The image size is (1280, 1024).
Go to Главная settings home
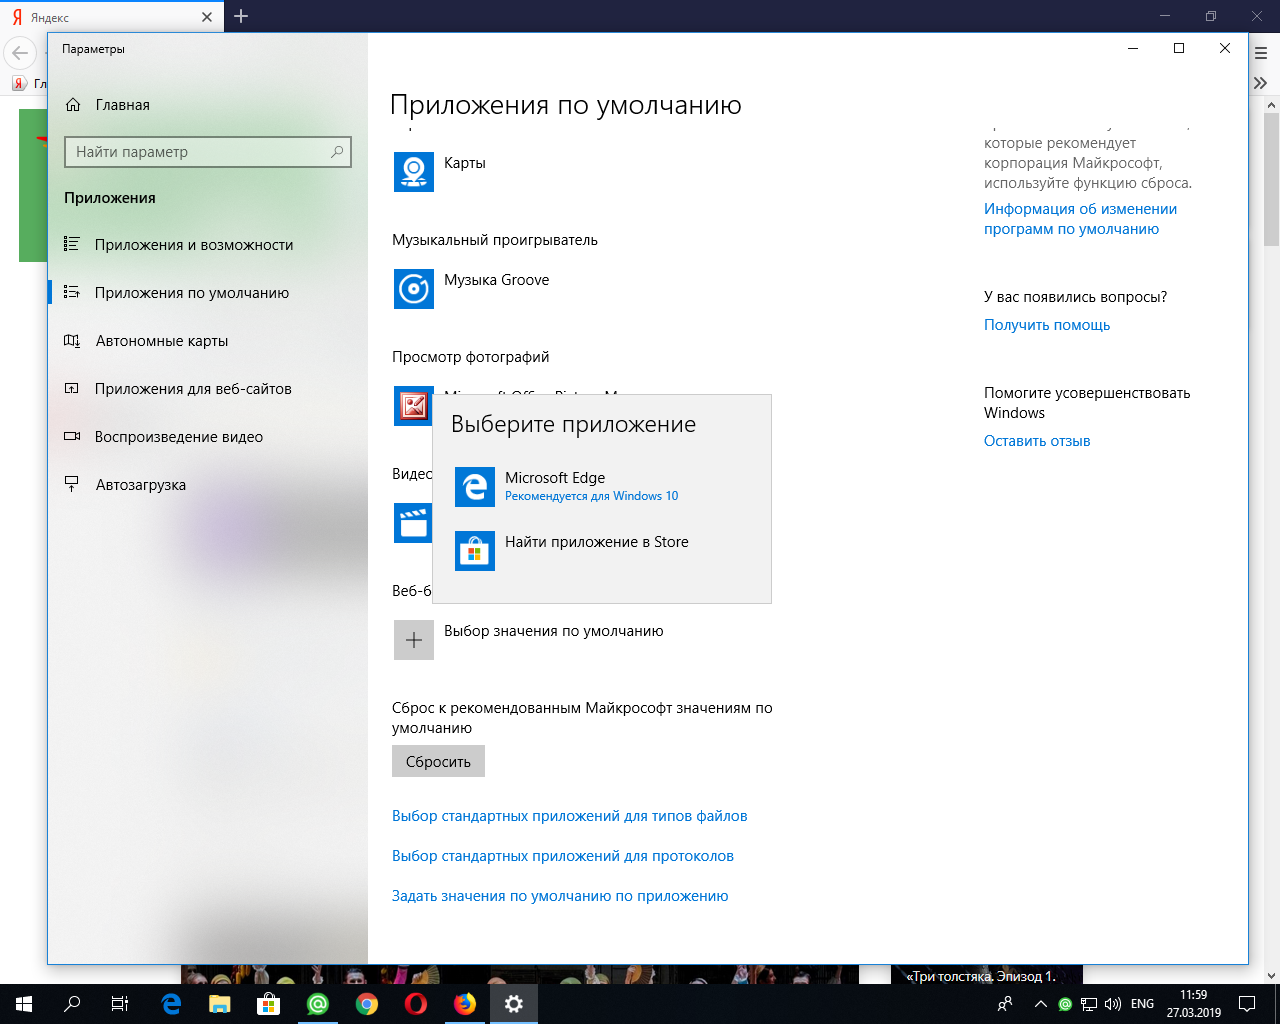(x=208, y=105)
